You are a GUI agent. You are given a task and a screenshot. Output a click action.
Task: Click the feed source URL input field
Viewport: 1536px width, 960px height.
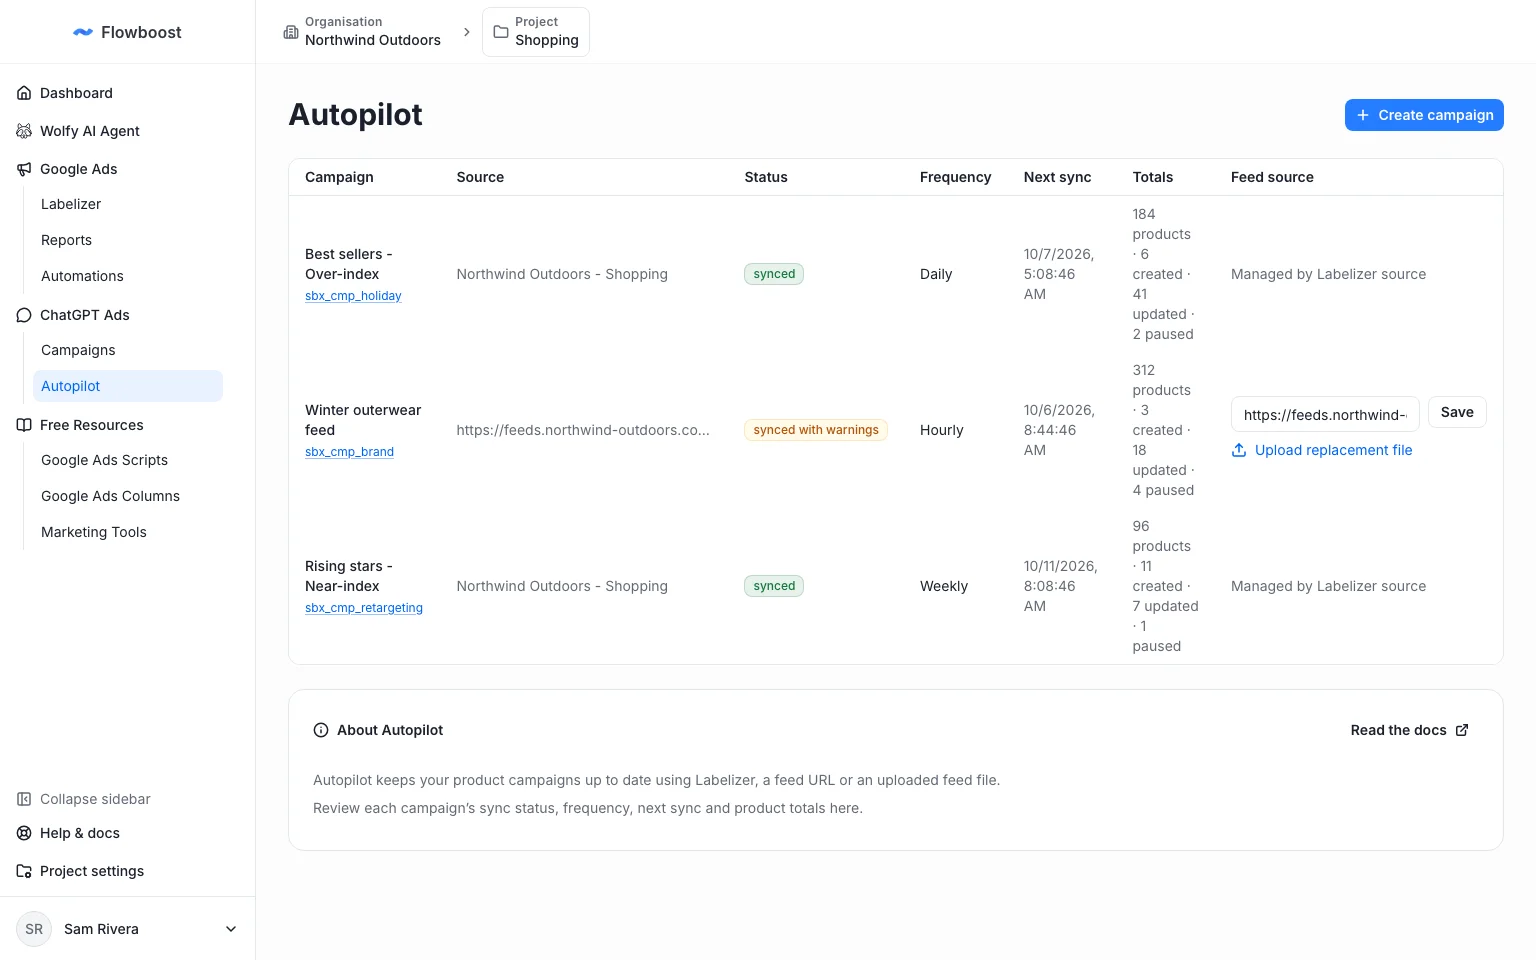(1325, 414)
